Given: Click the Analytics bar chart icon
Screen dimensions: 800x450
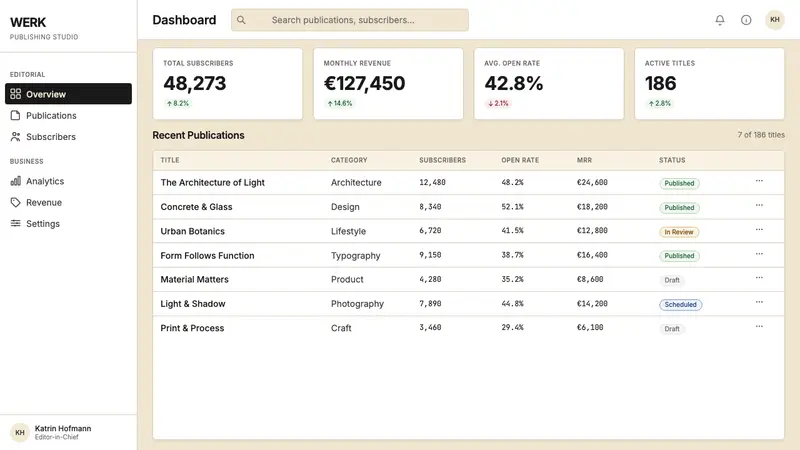Looking at the screenshot, I should pos(16,181).
